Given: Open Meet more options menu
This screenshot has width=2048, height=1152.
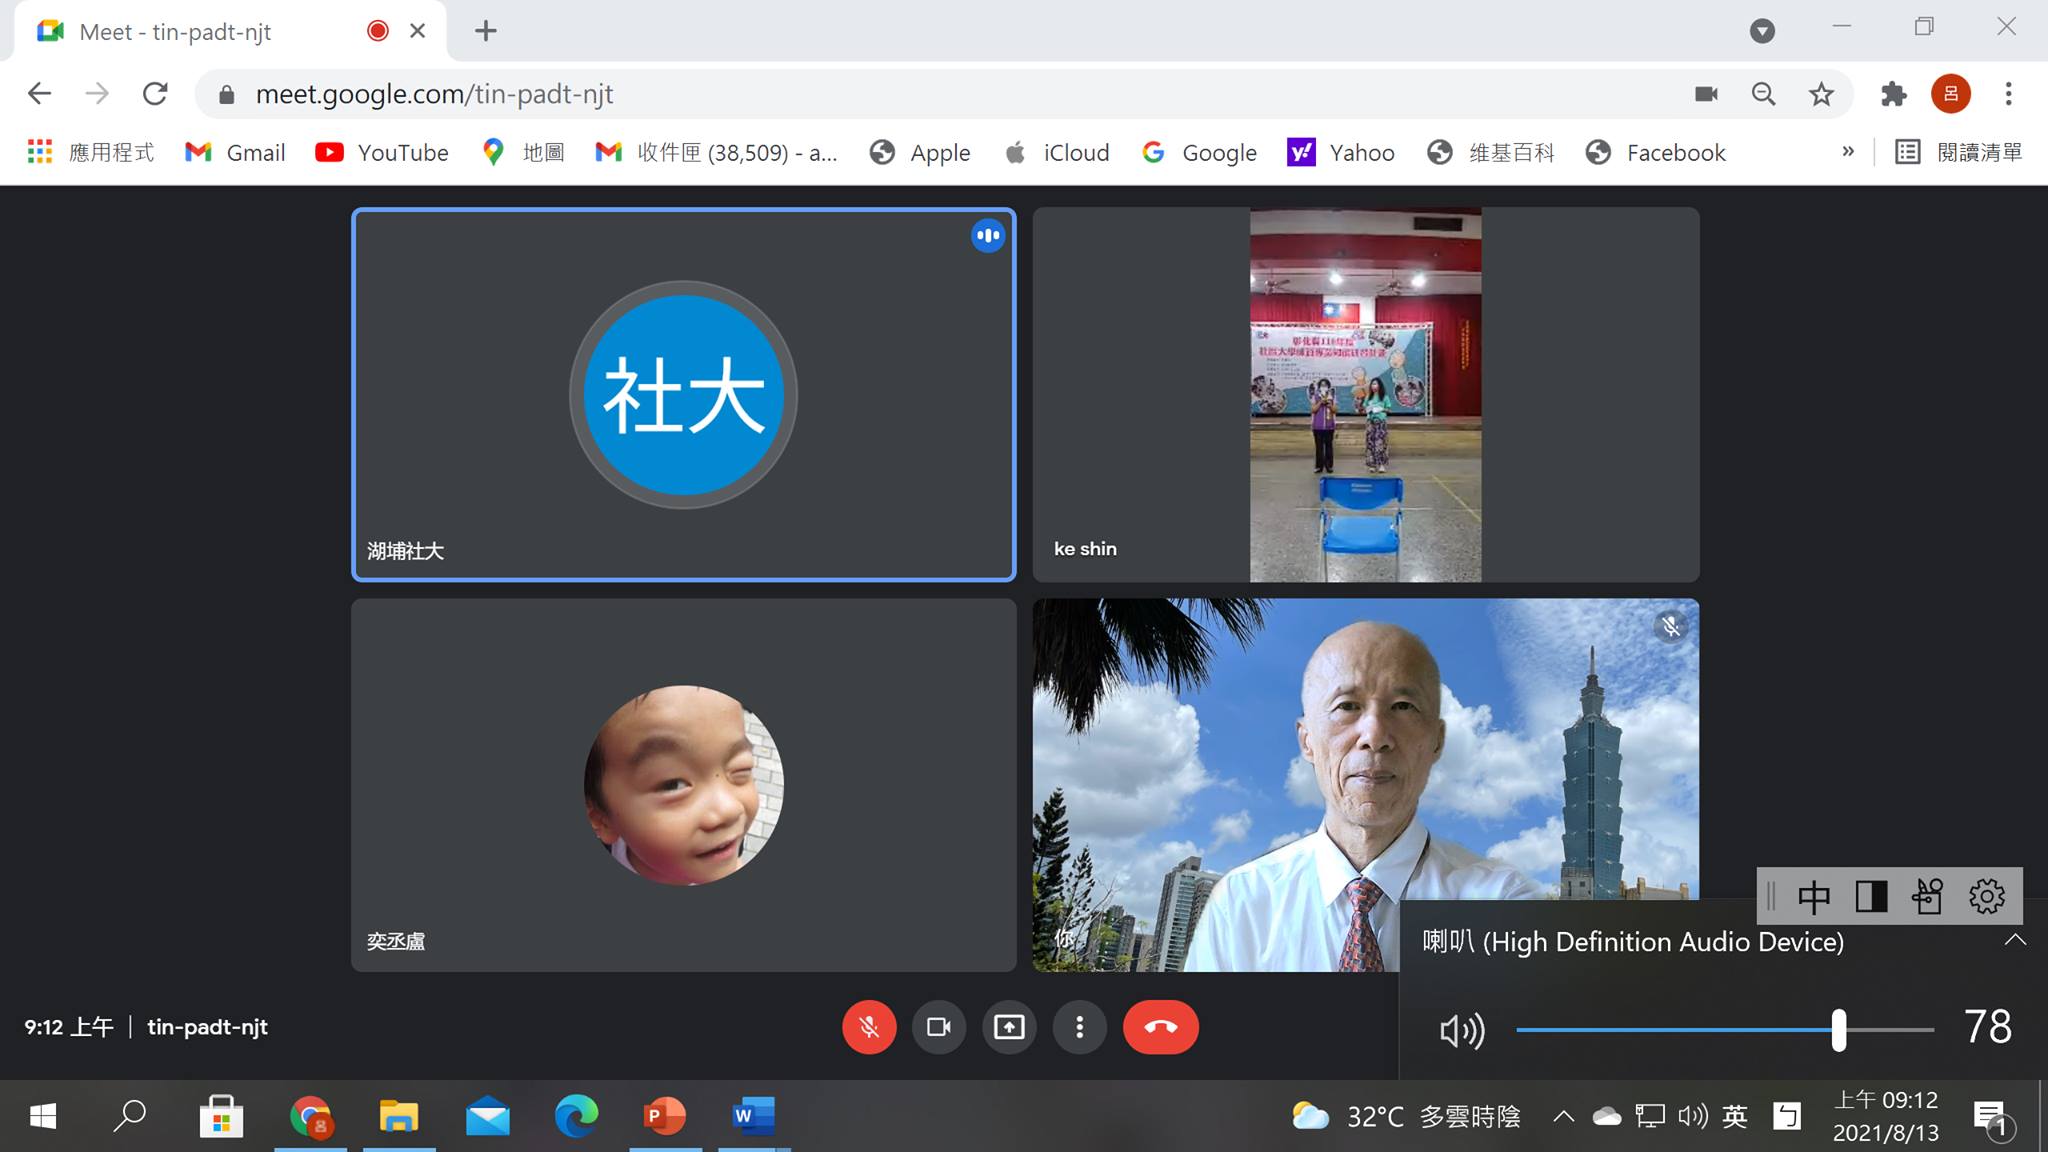Looking at the screenshot, I should coord(1079,1027).
